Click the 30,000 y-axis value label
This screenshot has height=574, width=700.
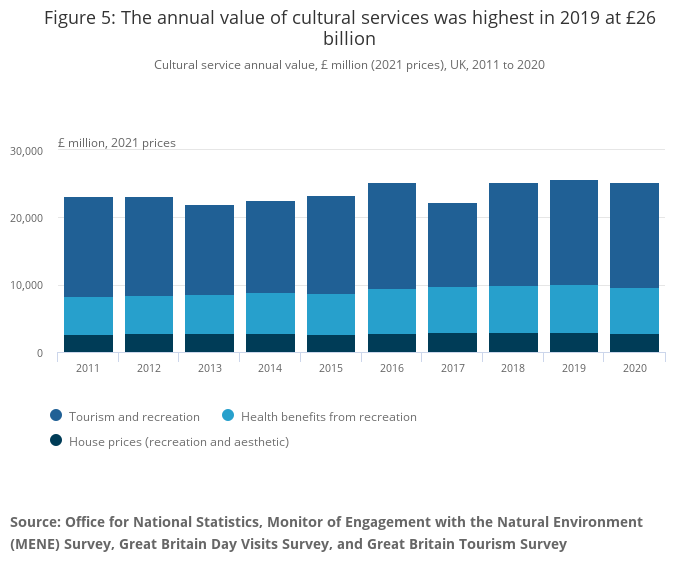26,151
